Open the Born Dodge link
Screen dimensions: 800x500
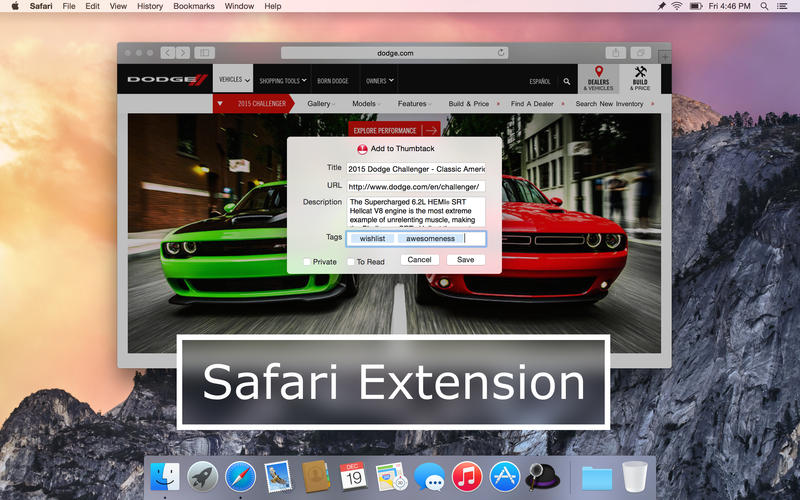(333, 81)
